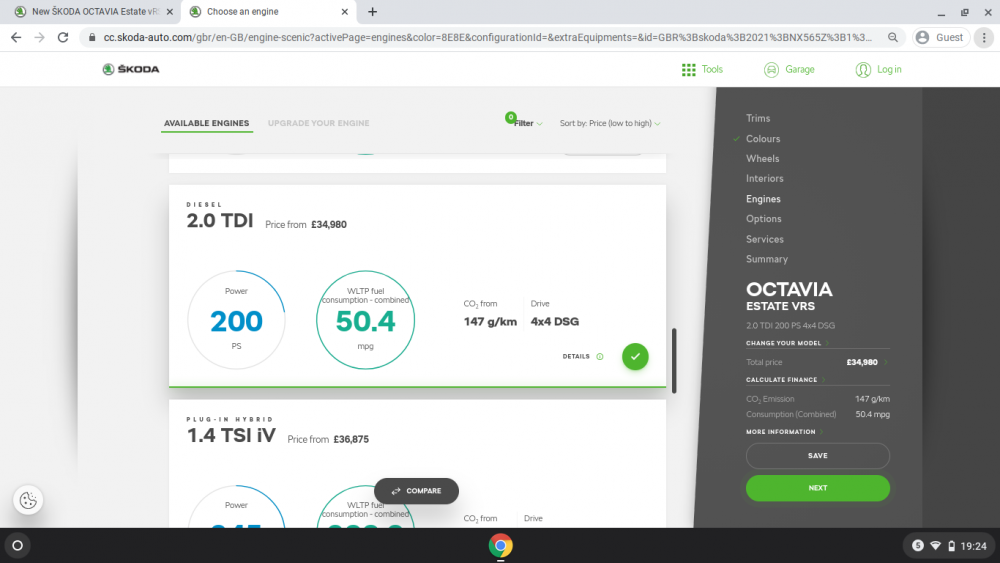Go to Summary step in sidebar
This screenshot has width=1000, height=563.
(767, 259)
